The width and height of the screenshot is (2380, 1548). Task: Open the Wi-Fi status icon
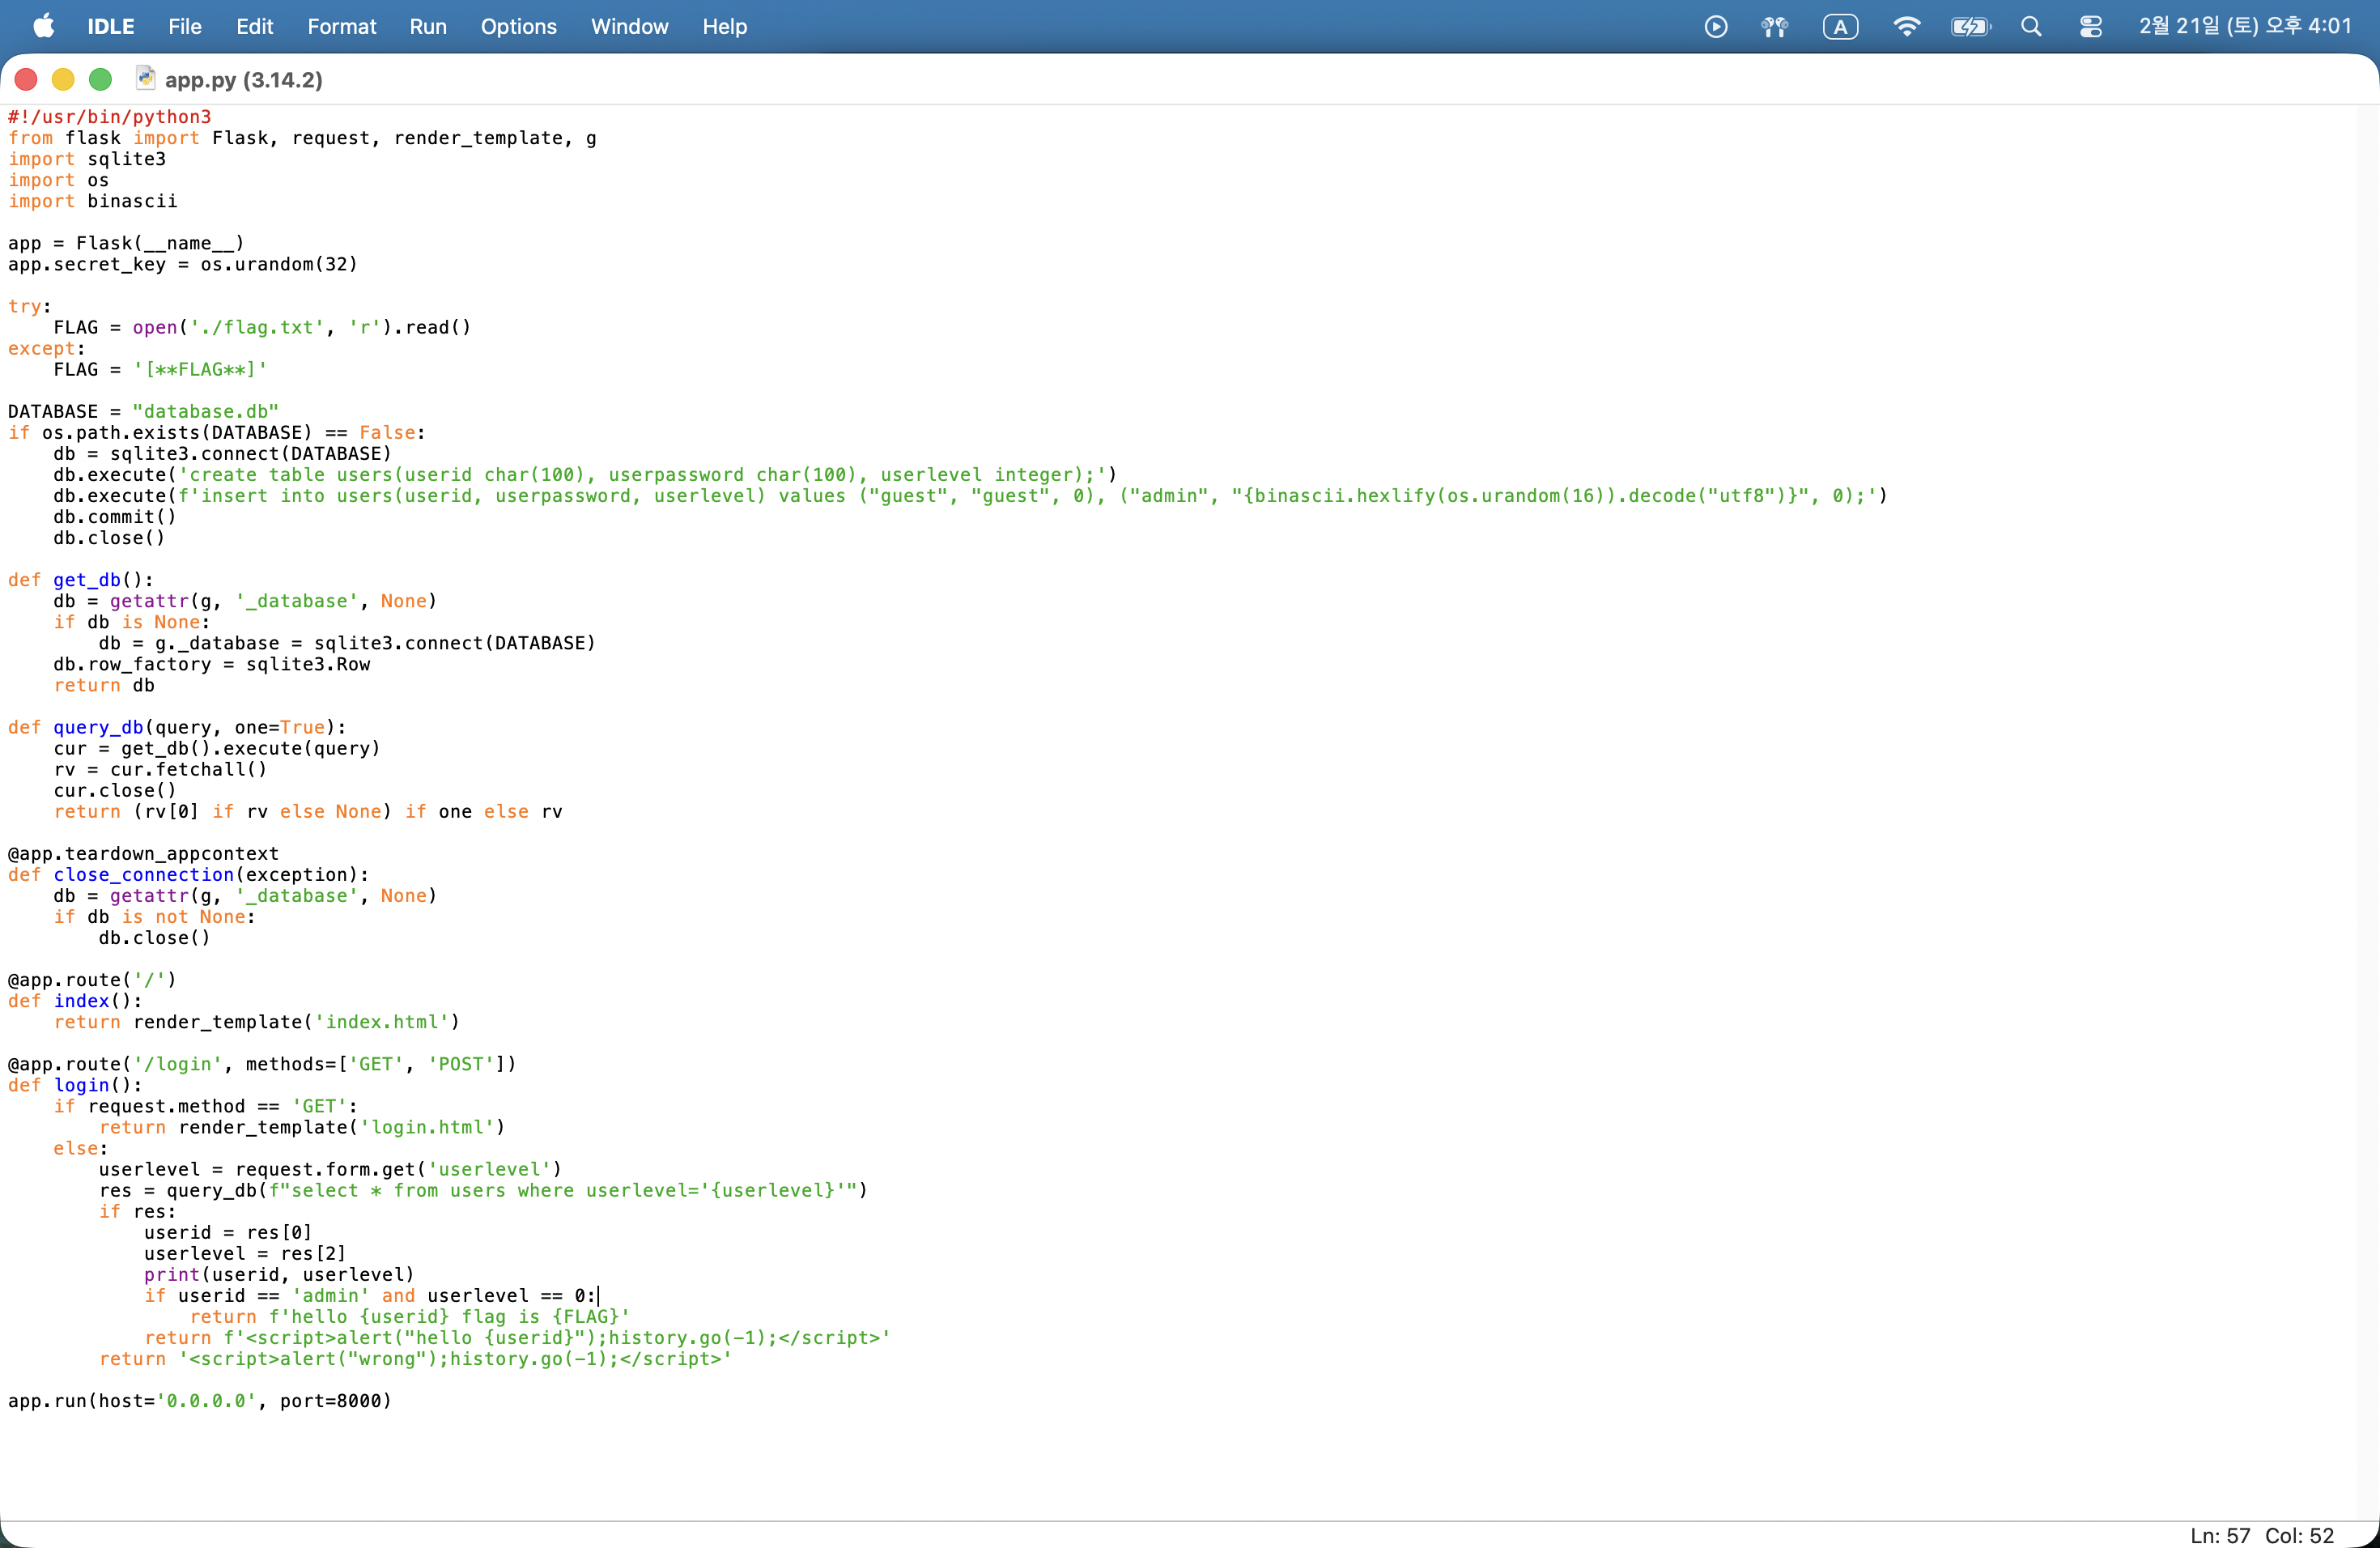[x=1906, y=27]
